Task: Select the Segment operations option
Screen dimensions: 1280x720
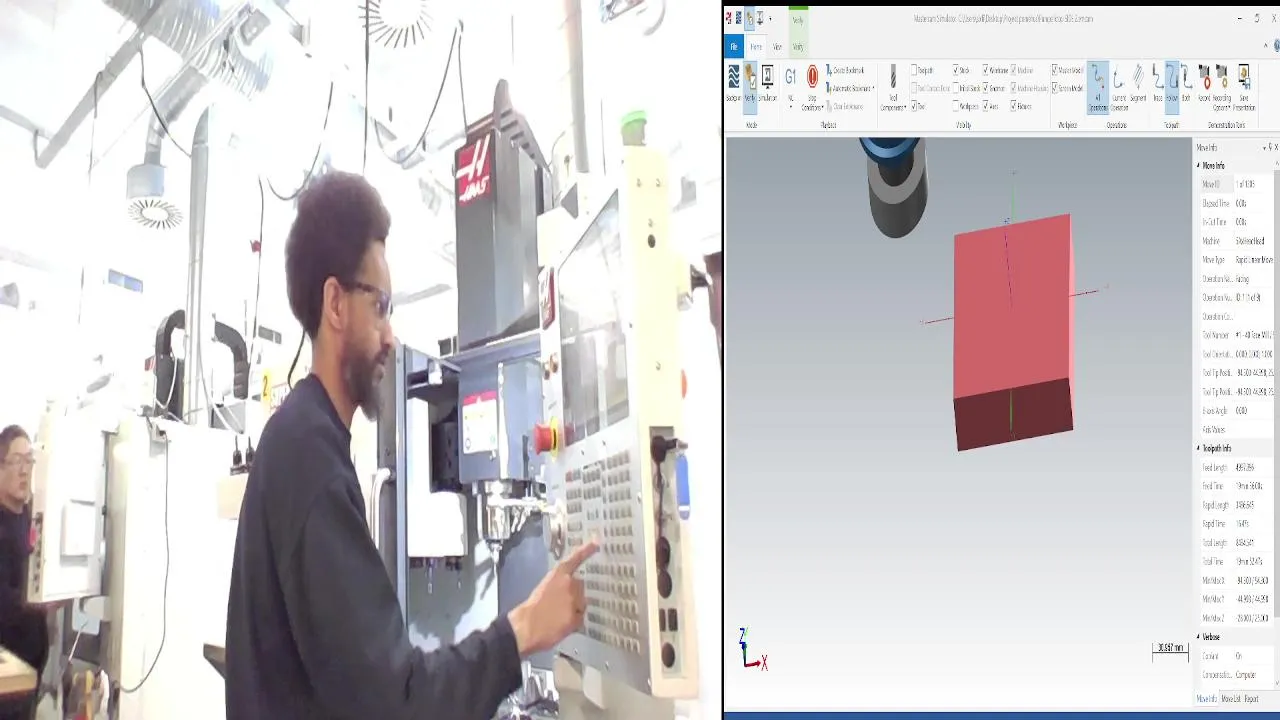Action: click(x=1138, y=82)
